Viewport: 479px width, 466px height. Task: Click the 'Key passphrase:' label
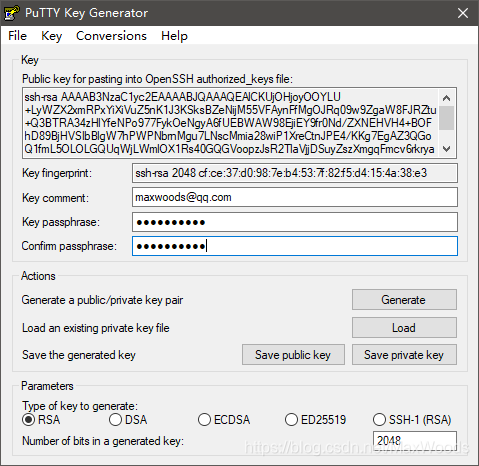point(61,222)
